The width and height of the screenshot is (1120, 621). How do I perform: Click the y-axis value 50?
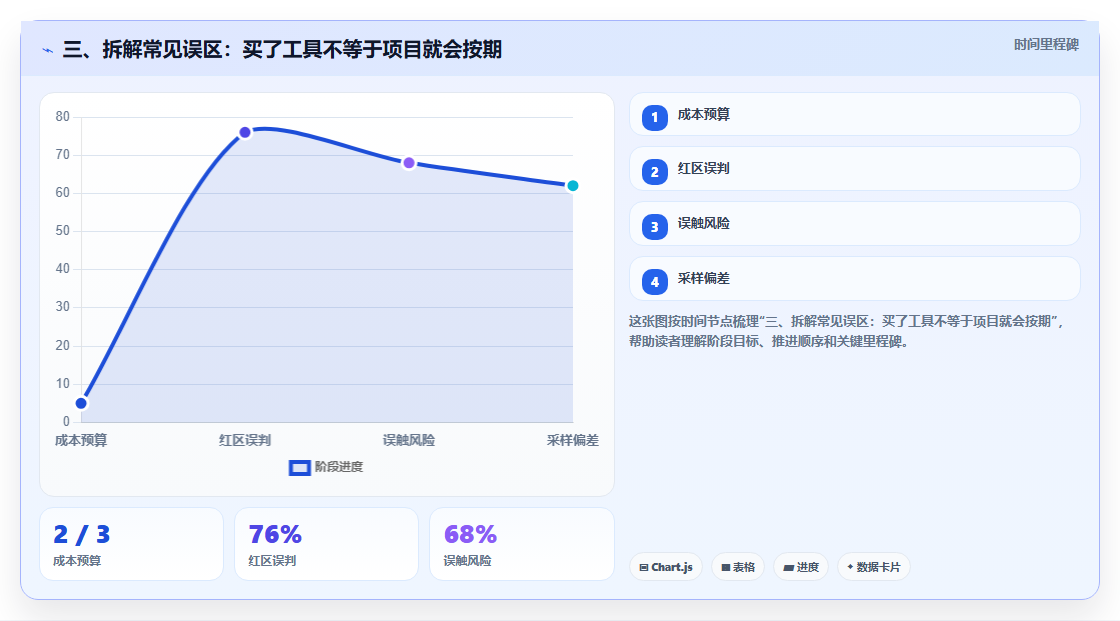point(63,231)
